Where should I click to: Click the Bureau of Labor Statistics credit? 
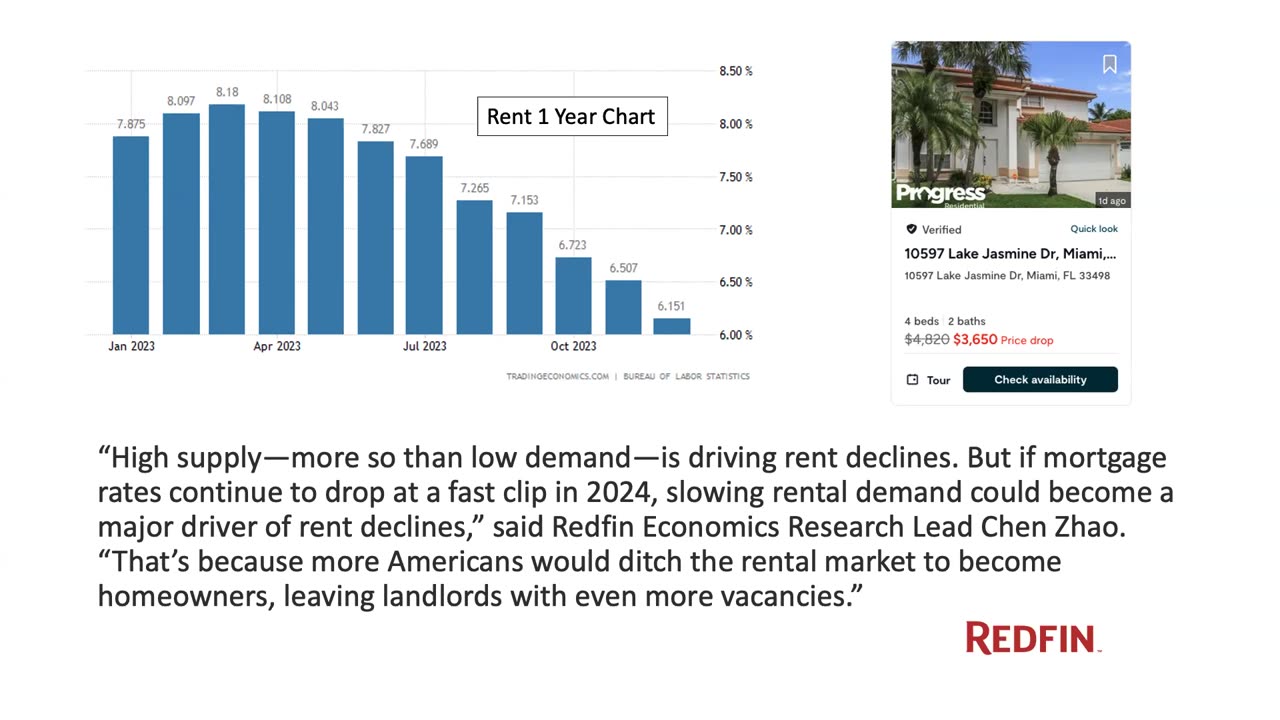point(686,377)
